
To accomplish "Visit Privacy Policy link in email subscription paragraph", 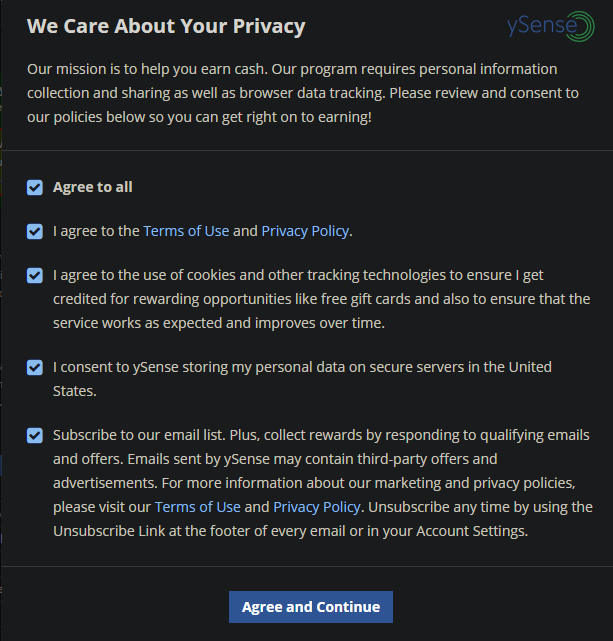I will (317, 507).
